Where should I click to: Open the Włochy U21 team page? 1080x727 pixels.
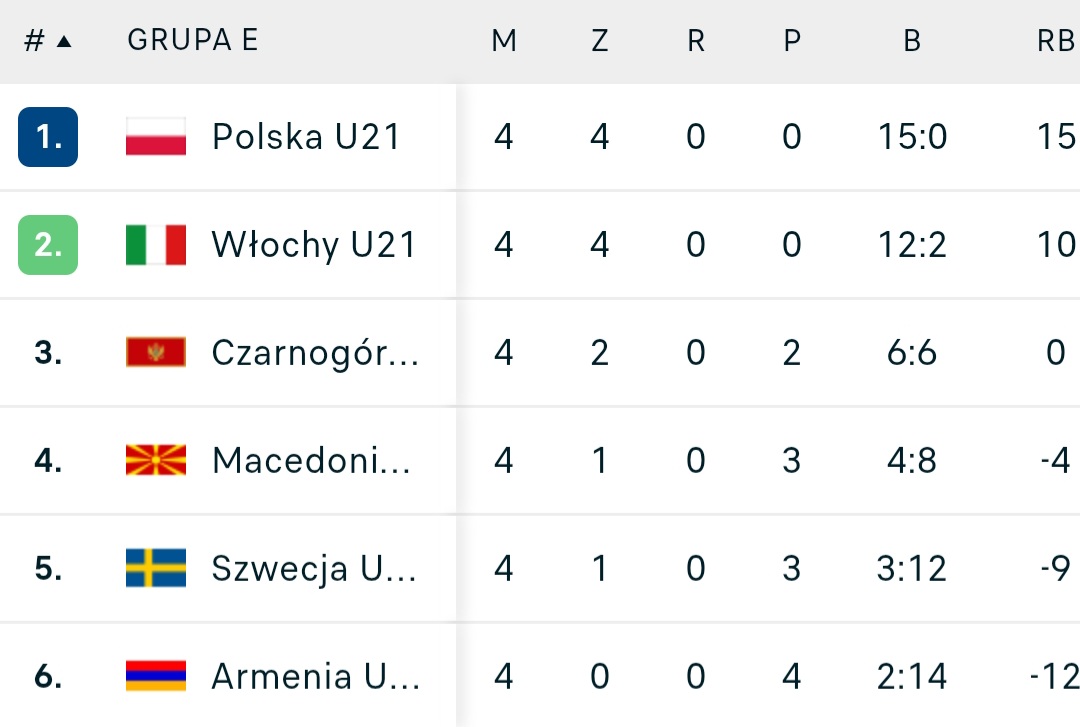point(314,245)
